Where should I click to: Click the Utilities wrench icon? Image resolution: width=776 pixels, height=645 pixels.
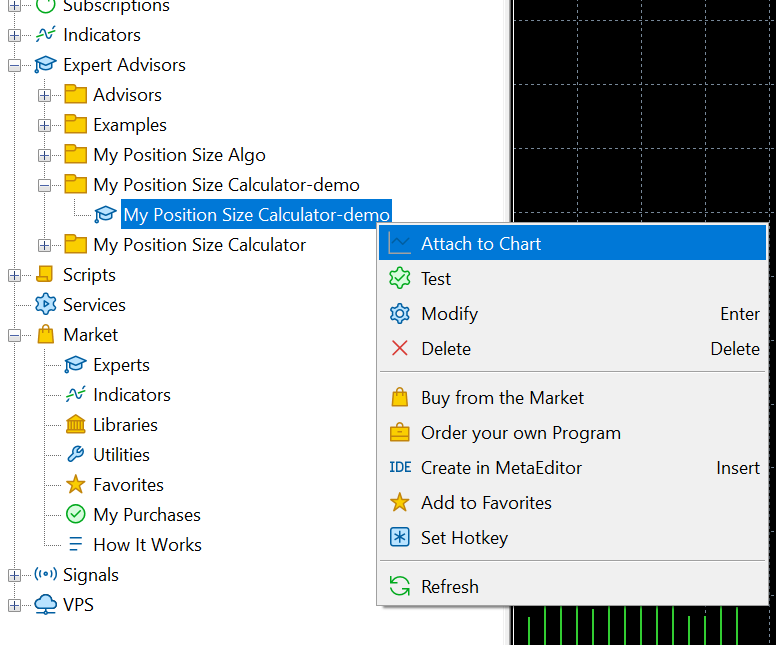click(76, 454)
